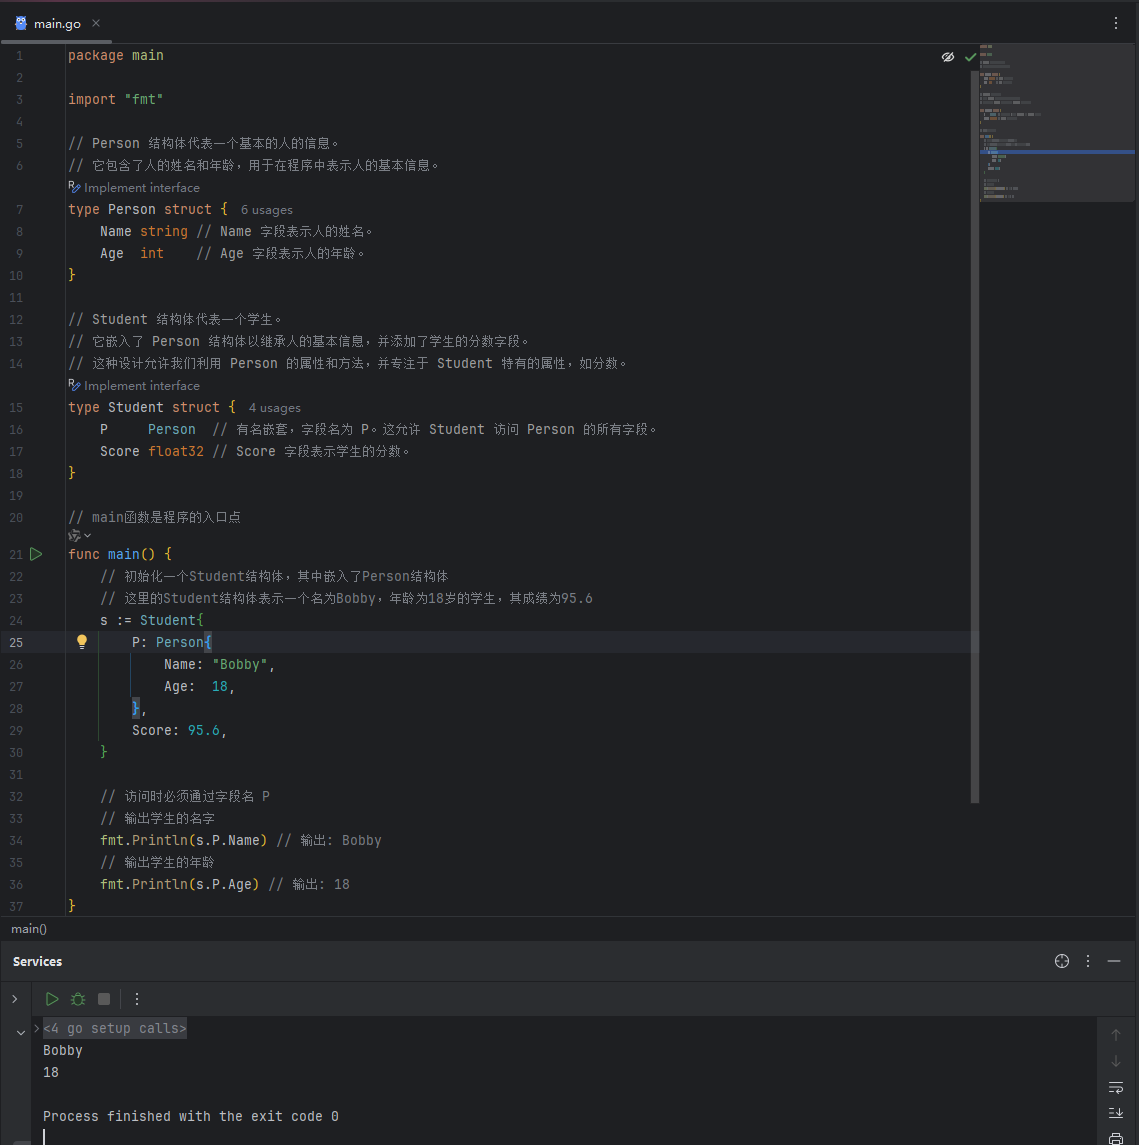Switch to the main.go editor tab
The height and width of the screenshot is (1145, 1139).
click(x=57, y=23)
